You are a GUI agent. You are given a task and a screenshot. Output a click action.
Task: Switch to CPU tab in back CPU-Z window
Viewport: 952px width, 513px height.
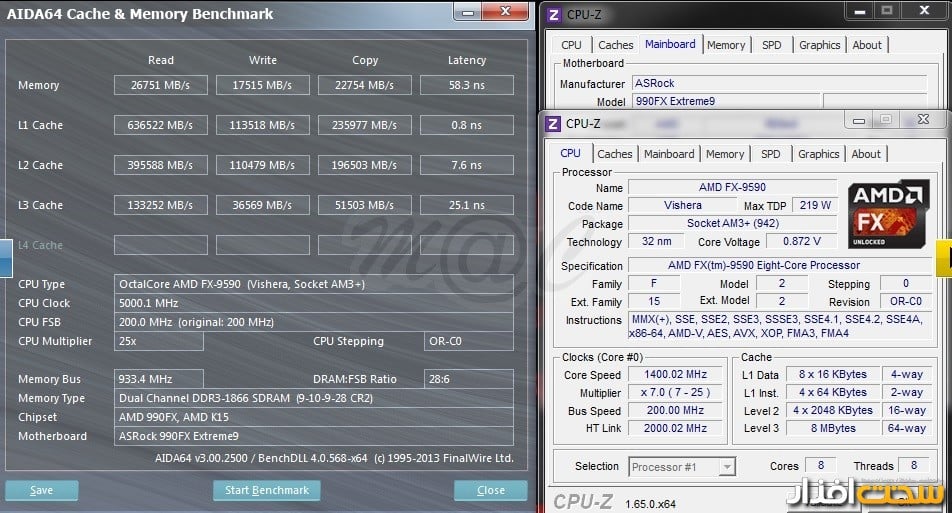(x=571, y=45)
